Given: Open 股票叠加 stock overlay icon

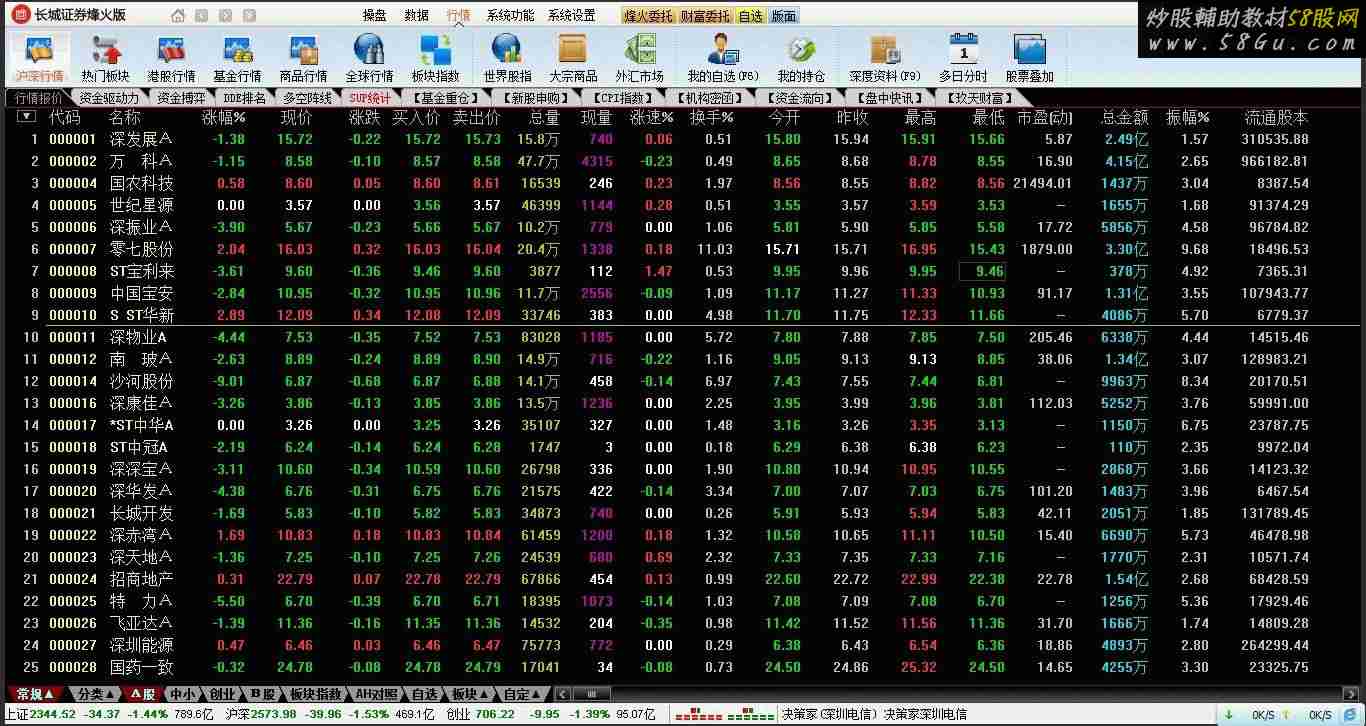Looking at the screenshot, I should (1029, 58).
